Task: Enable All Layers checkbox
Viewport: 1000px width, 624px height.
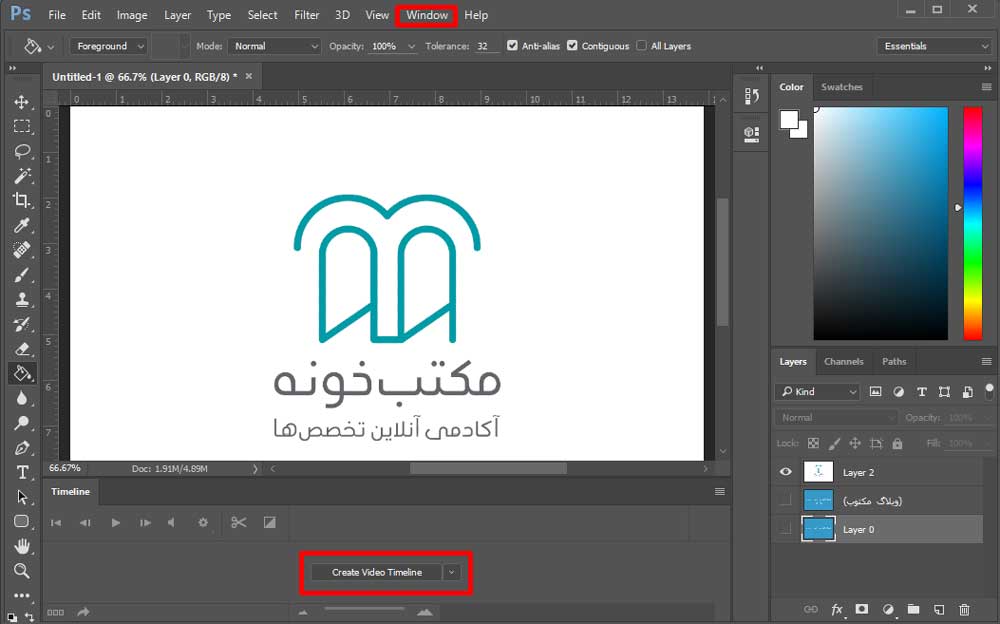Action: click(642, 45)
